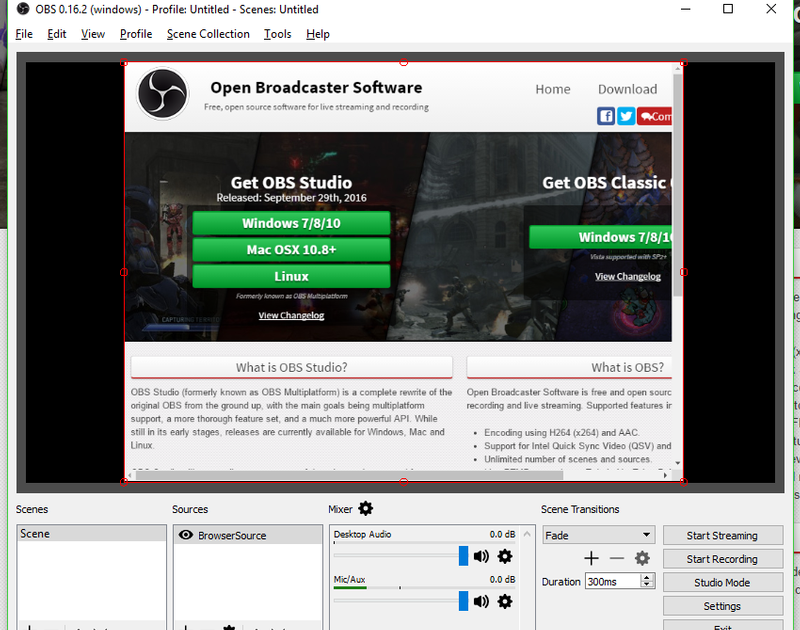Click the Linux download button

click(291, 276)
